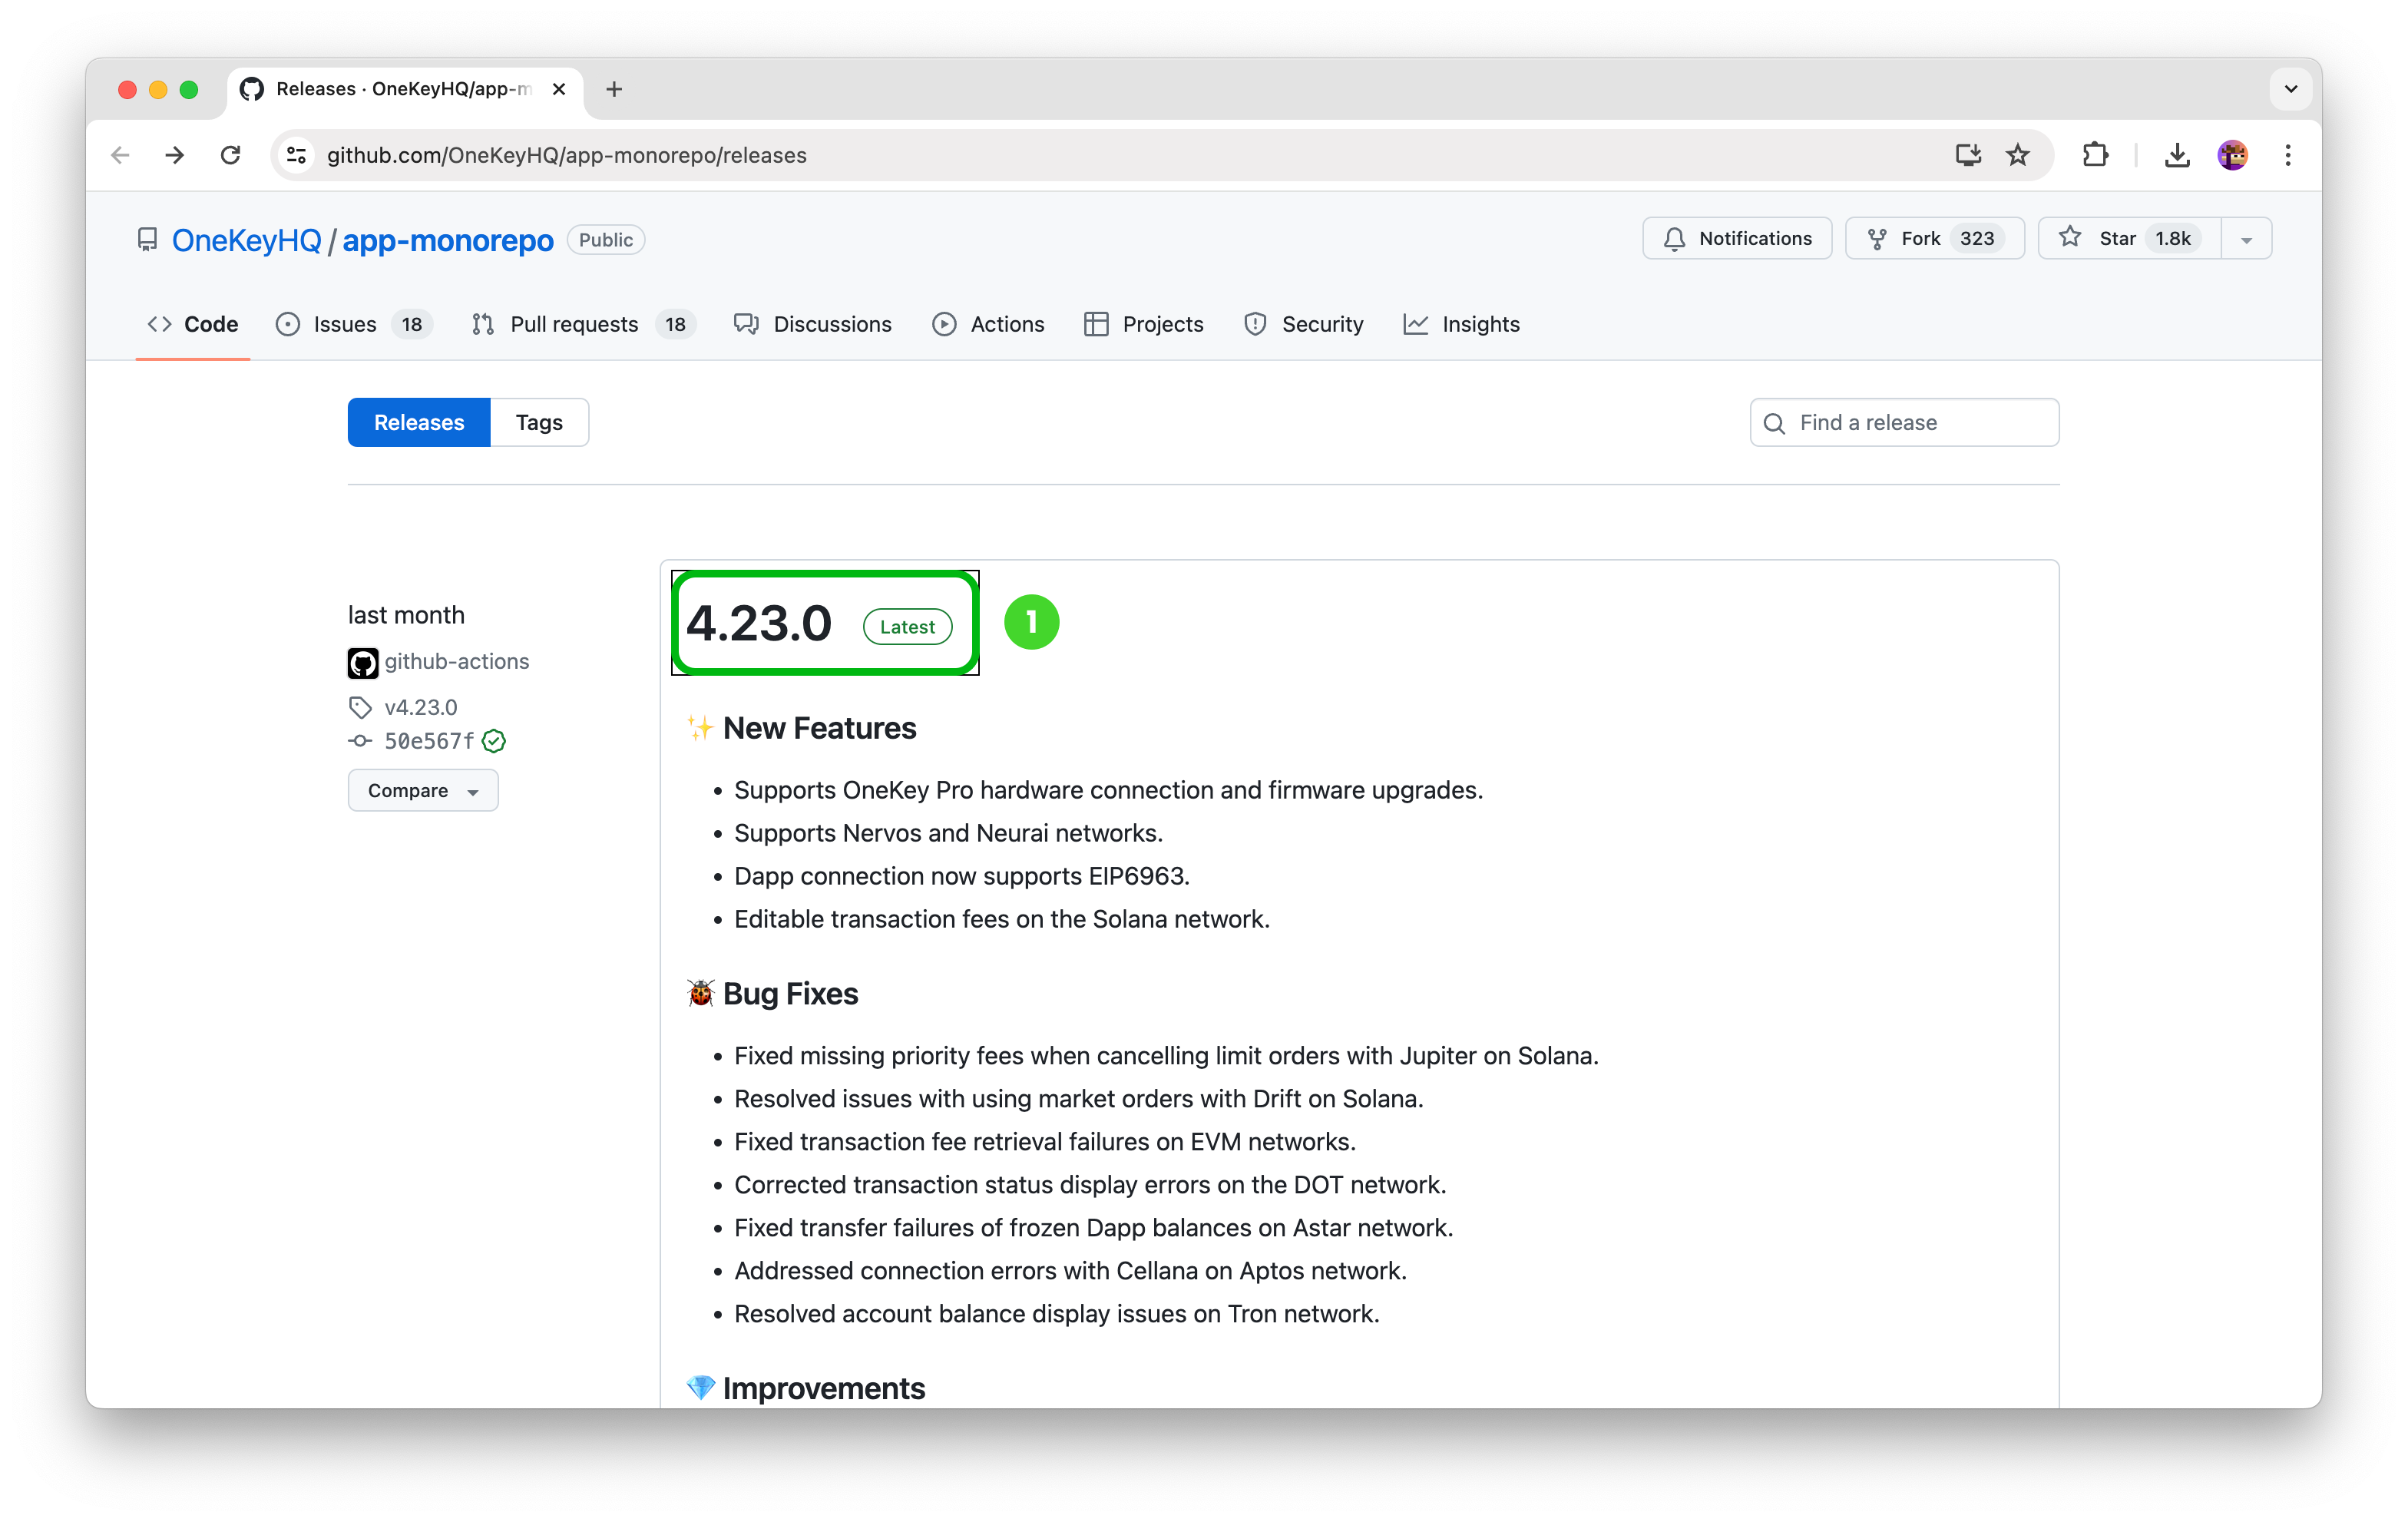Open the Chrome three-dot menu
2408x1522 pixels.
pos(2288,155)
